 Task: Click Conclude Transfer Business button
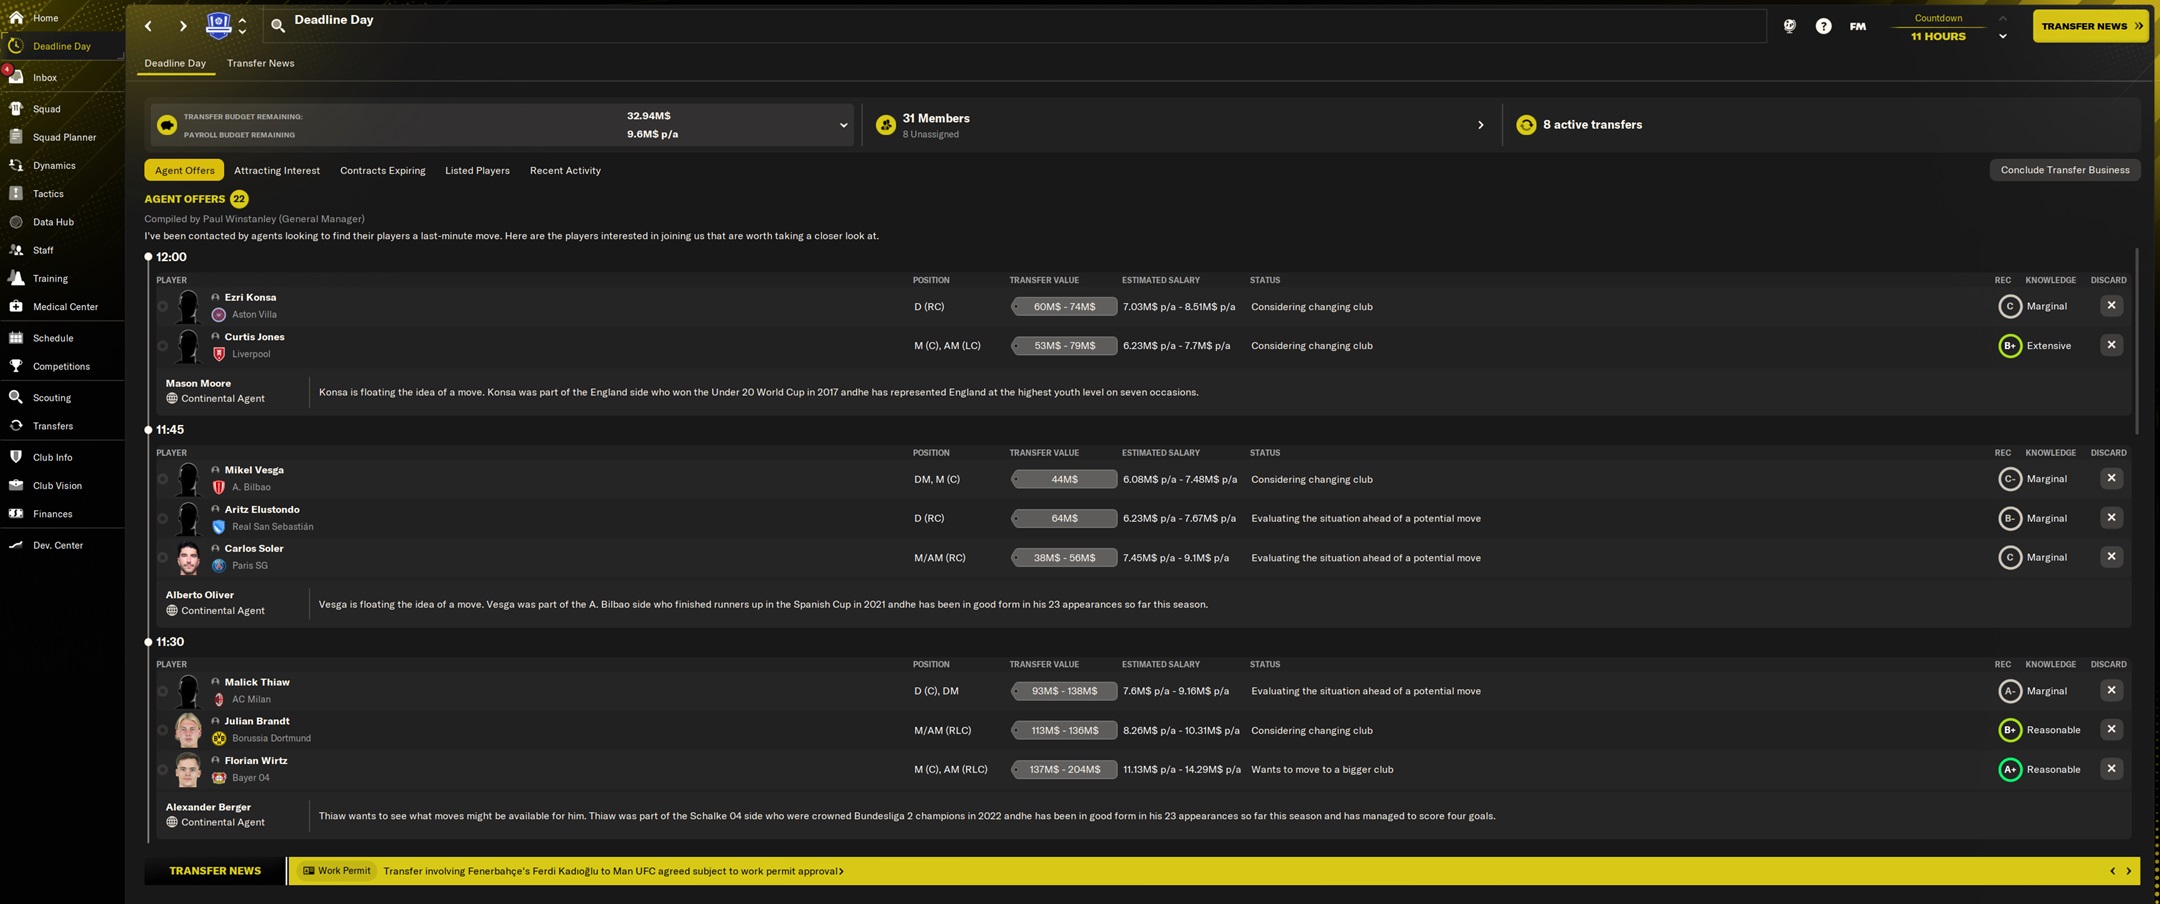click(x=2064, y=170)
